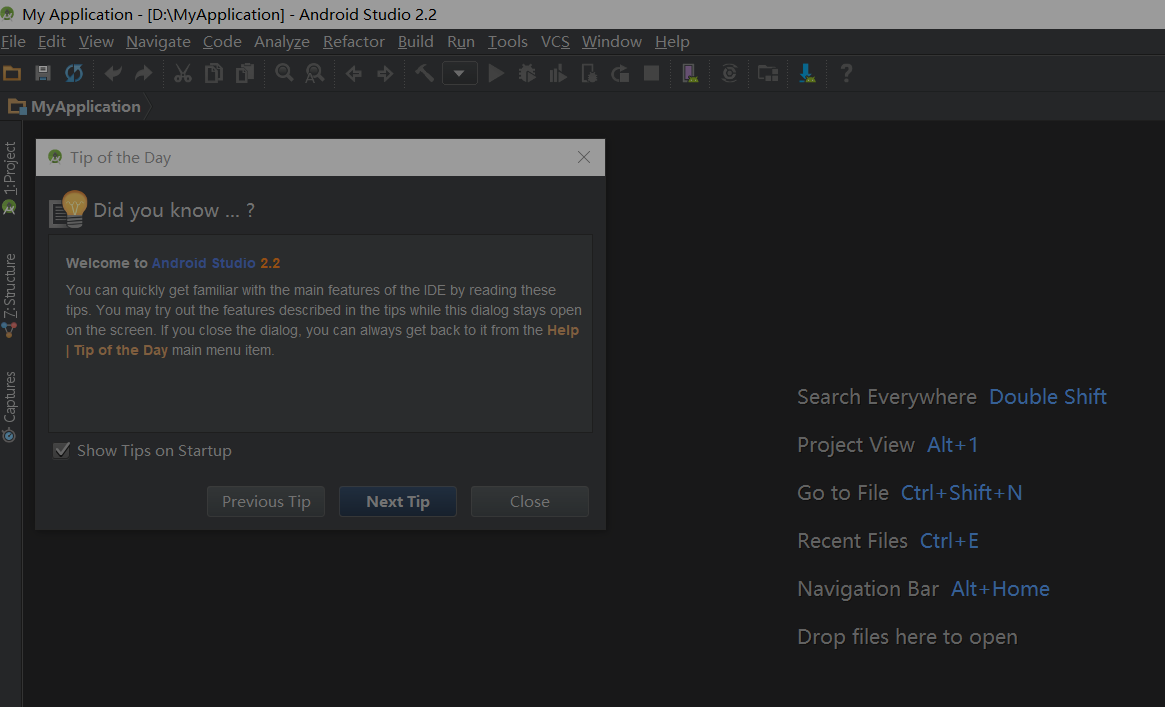Open the 7: Structure side tab
This screenshot has width=1165, height=707.
click(x=10, y=296)
